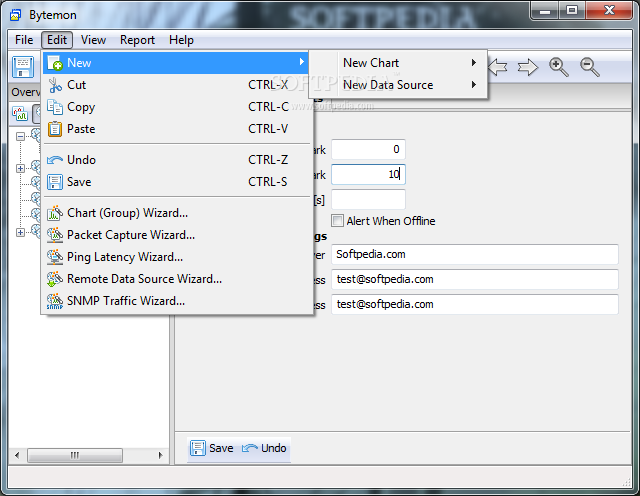Viewport: 640px width, 496px height.
Task: Collapse the top tree node
Action: (20, 136)
